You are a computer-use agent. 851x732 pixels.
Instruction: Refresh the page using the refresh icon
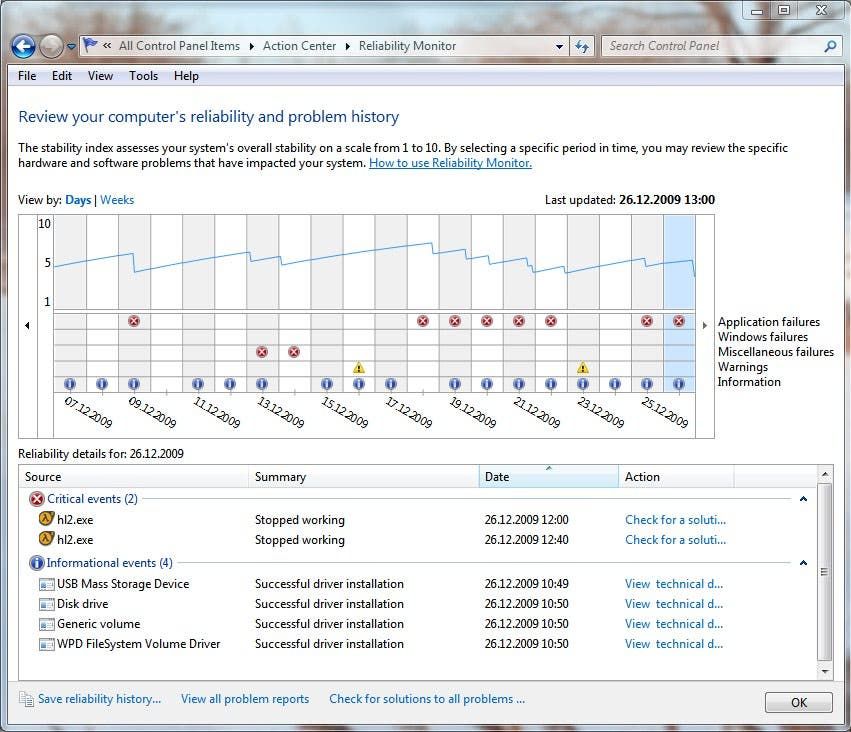click(x=582, y=47)
